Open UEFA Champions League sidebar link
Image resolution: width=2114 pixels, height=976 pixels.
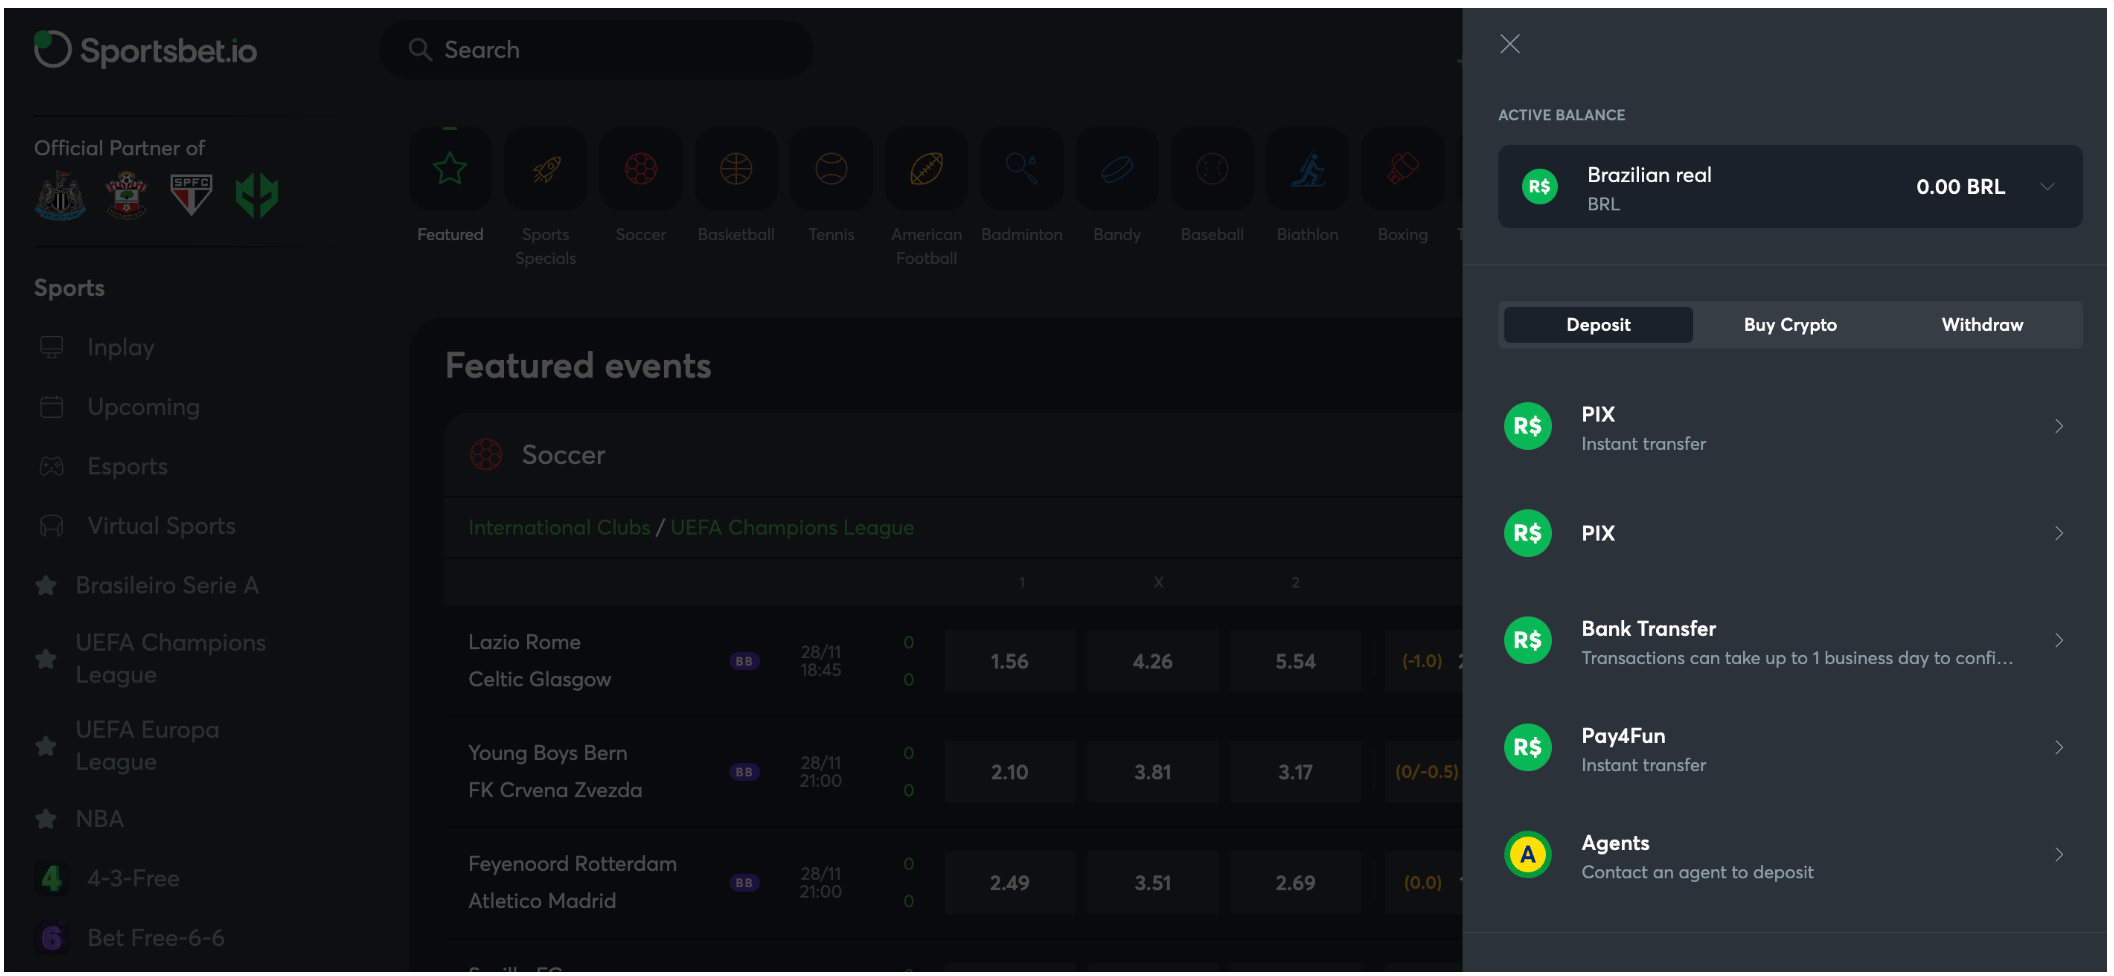pos(150,659)
